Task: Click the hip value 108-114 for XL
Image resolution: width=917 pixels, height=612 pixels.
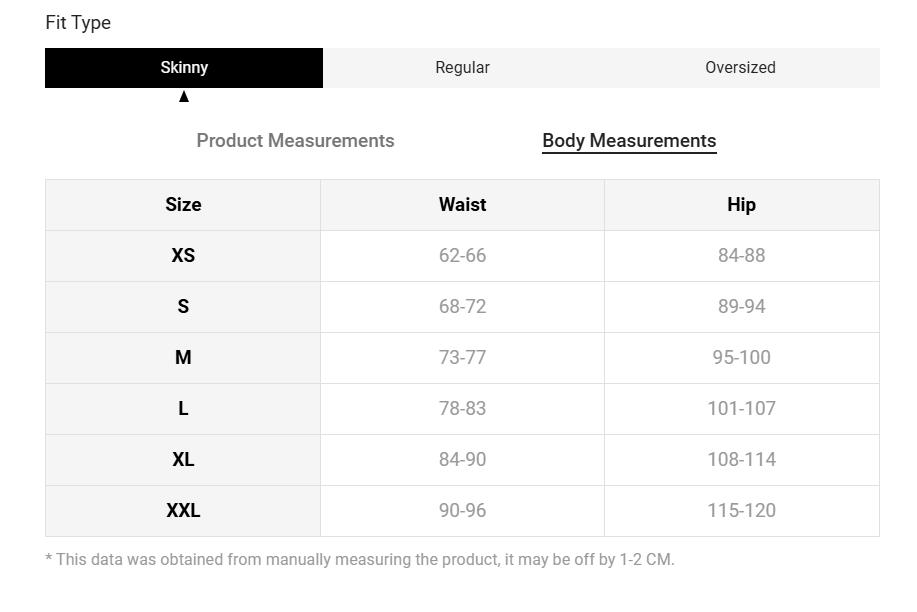Action: 742,459
